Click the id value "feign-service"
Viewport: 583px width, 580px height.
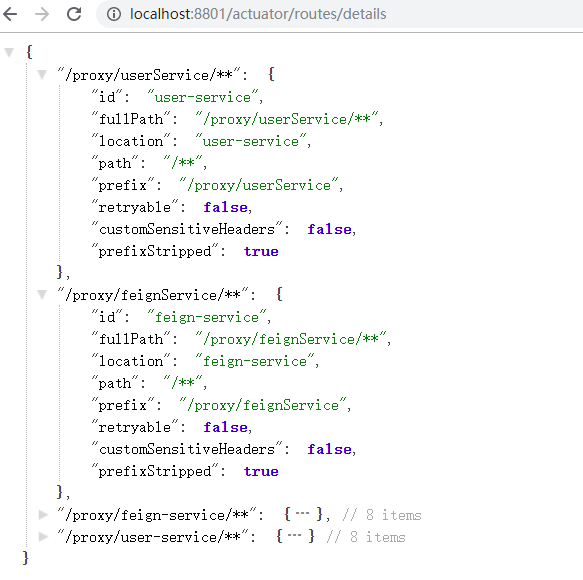tap(207, 317)
